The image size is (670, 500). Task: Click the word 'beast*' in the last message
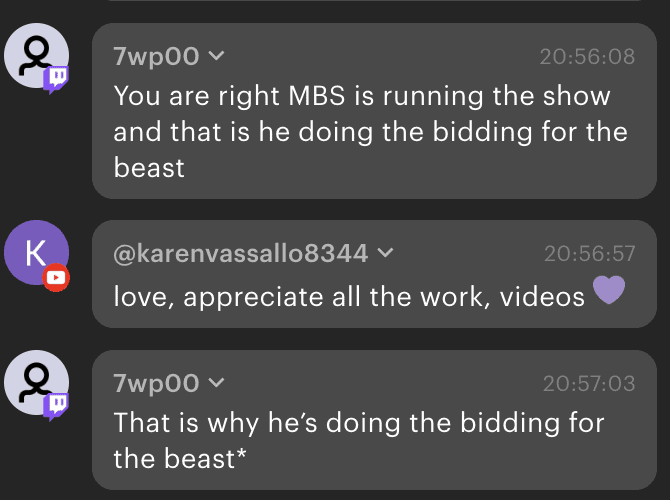tap(206, 459)
